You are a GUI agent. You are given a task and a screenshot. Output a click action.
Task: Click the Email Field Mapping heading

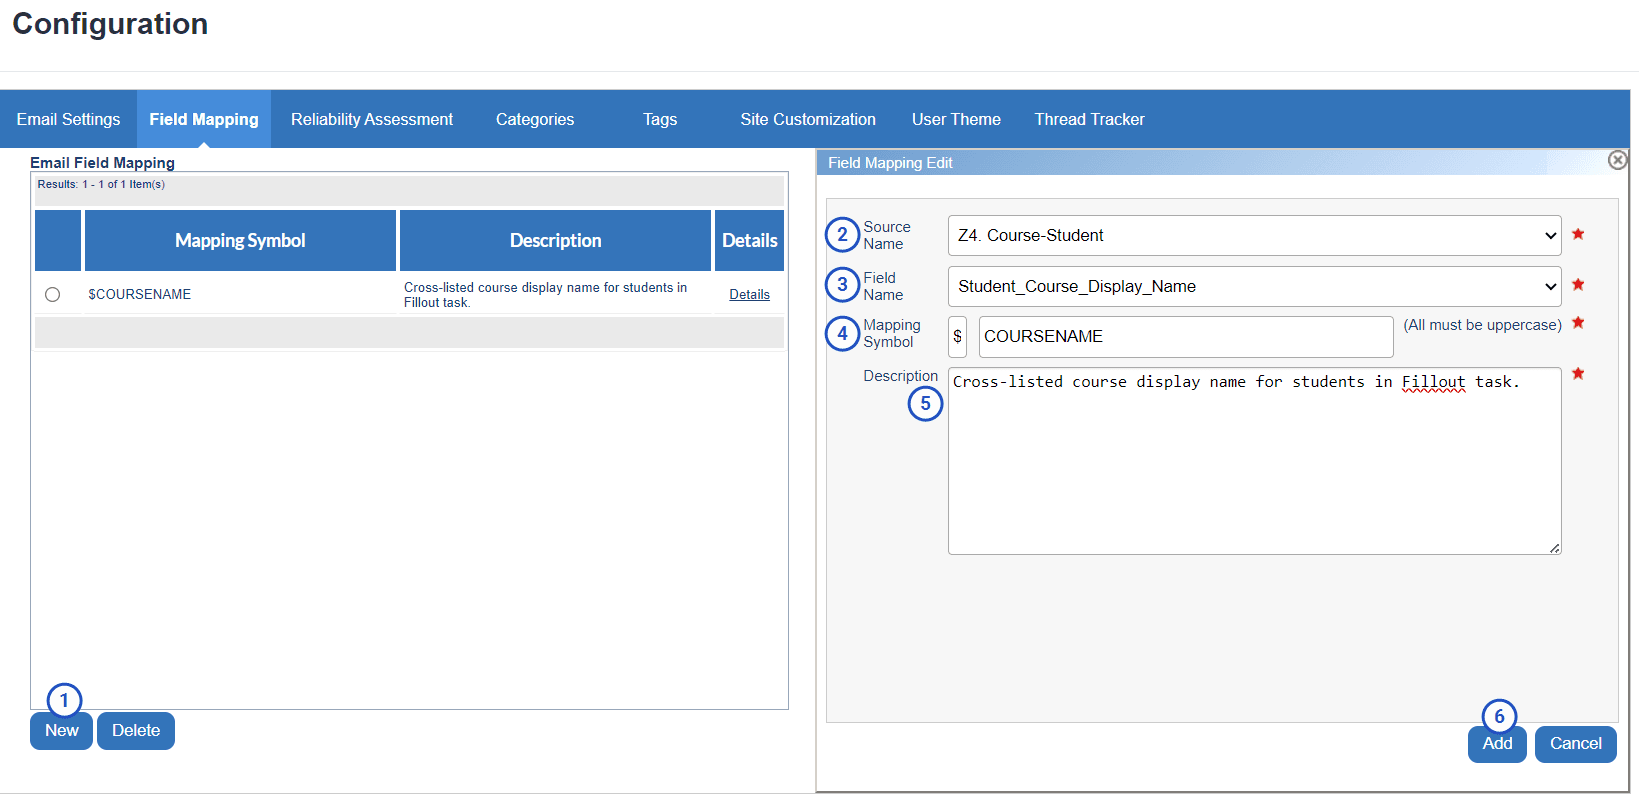[102, 162]
